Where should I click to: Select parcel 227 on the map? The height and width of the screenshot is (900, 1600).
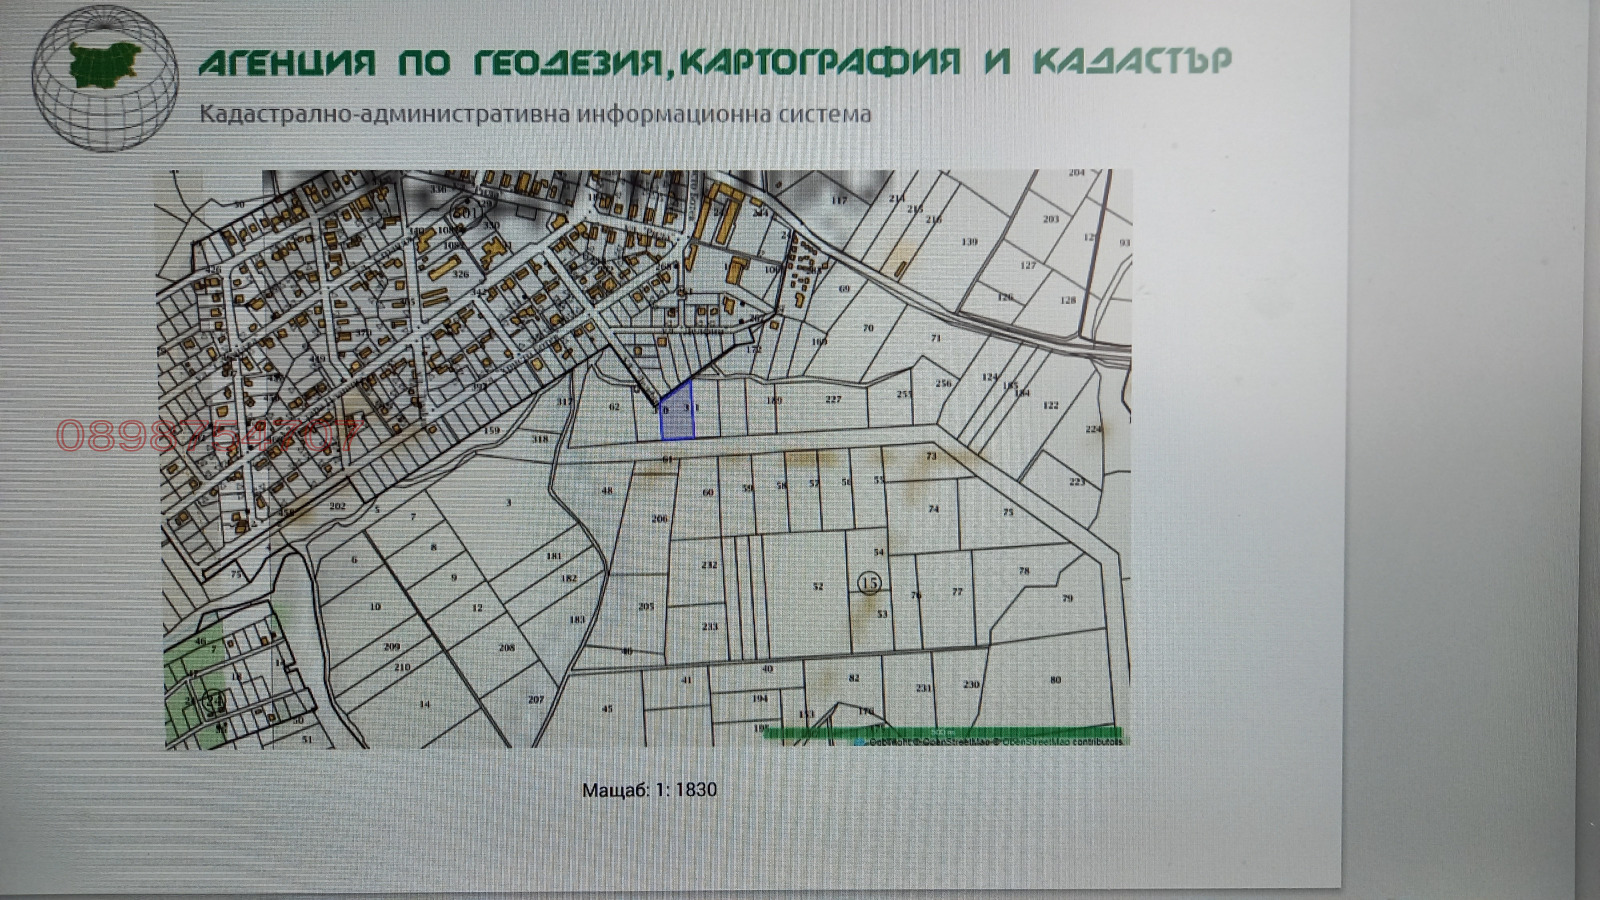(833, 400)
